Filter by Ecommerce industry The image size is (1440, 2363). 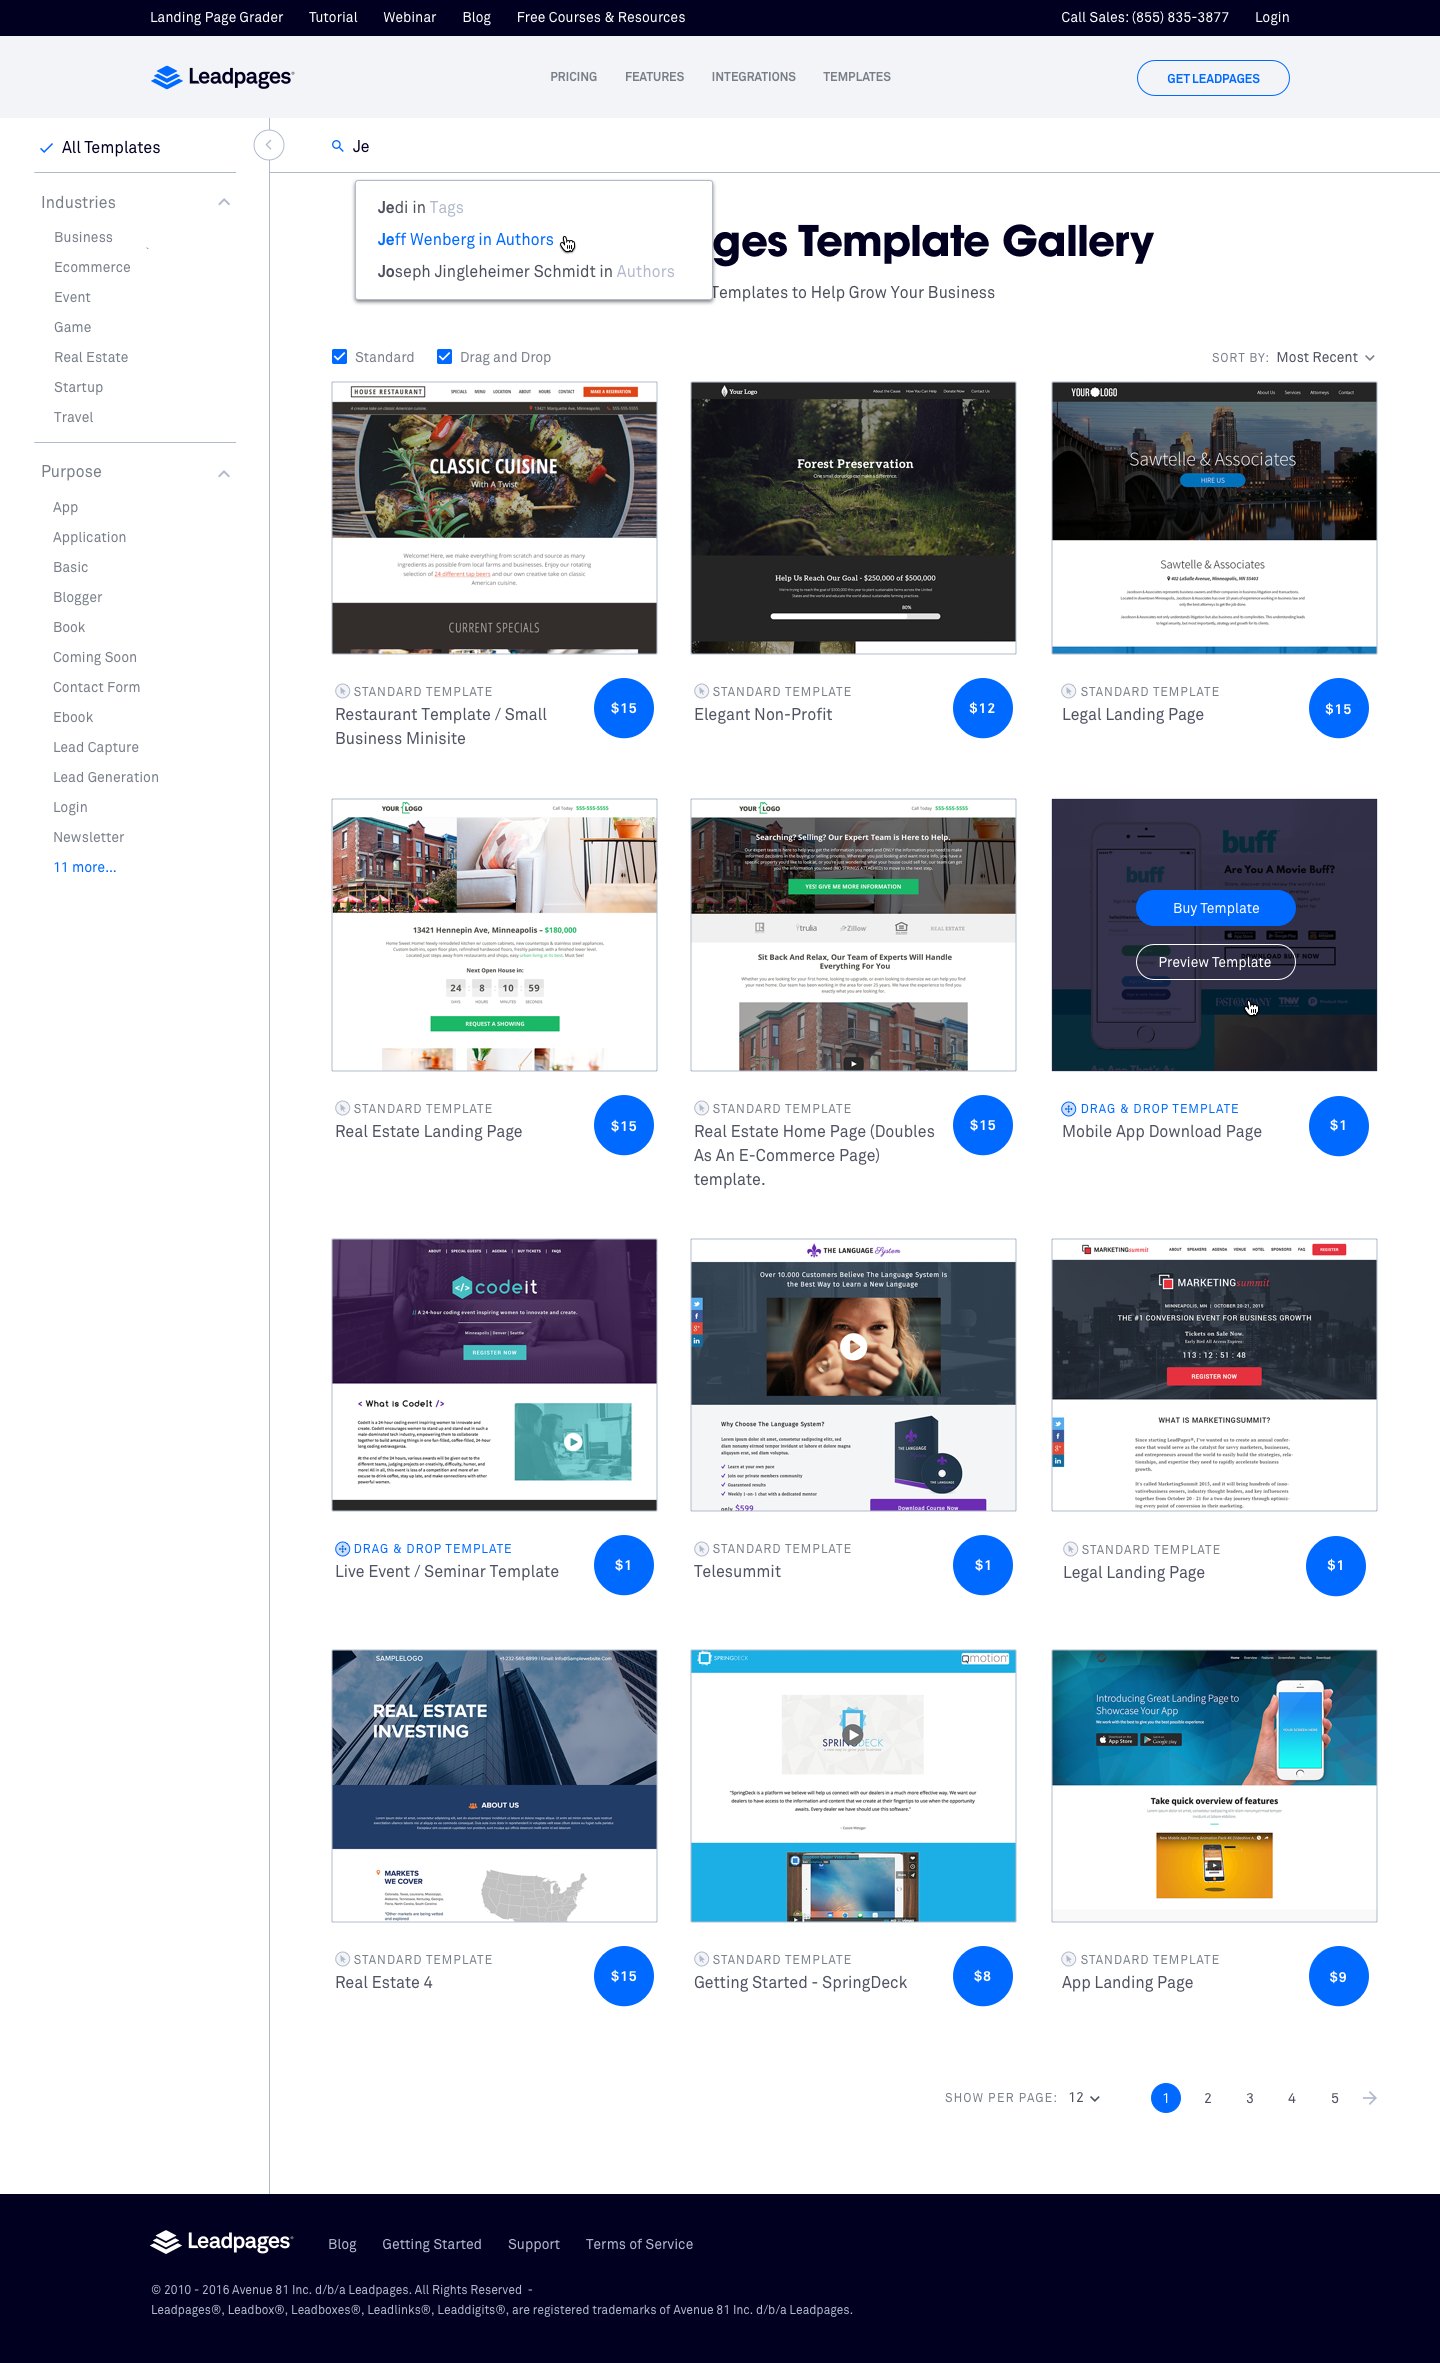pos(92,267)
